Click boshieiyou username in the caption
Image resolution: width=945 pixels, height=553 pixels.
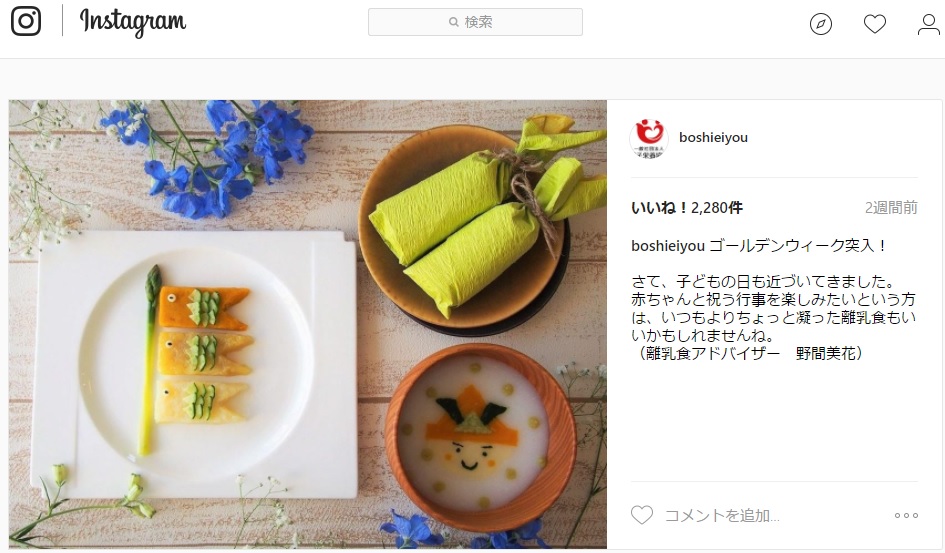tap(668, 246)
